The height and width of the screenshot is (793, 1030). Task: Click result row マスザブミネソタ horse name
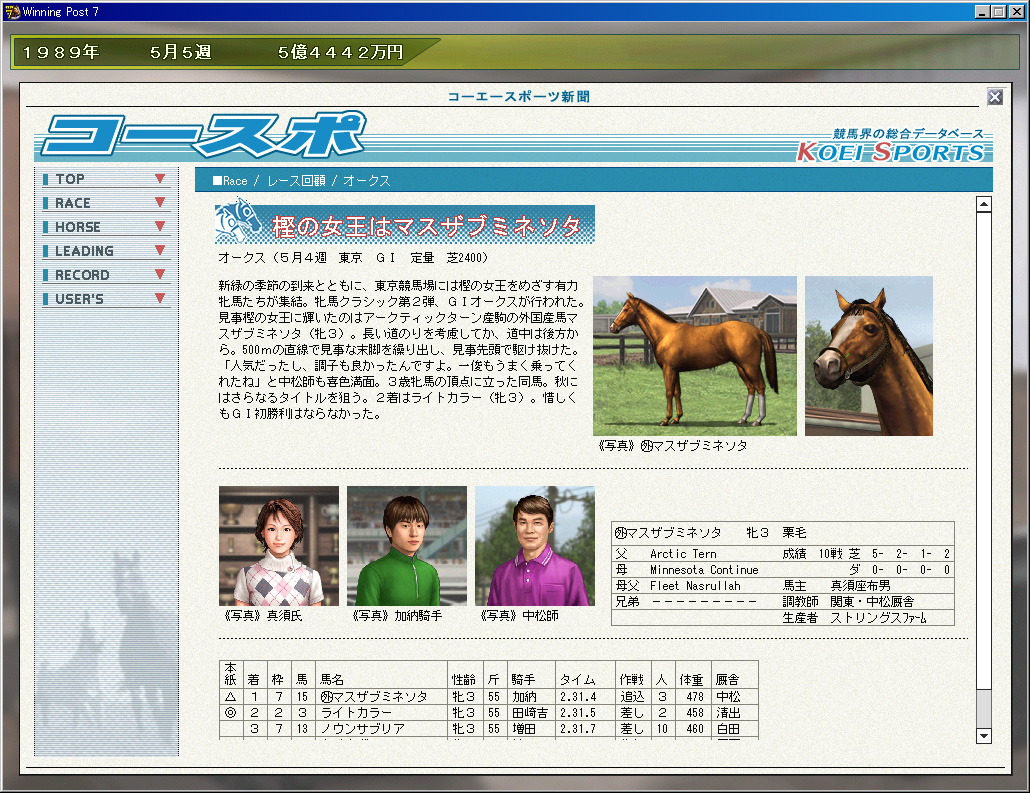[x=374, y=696]
